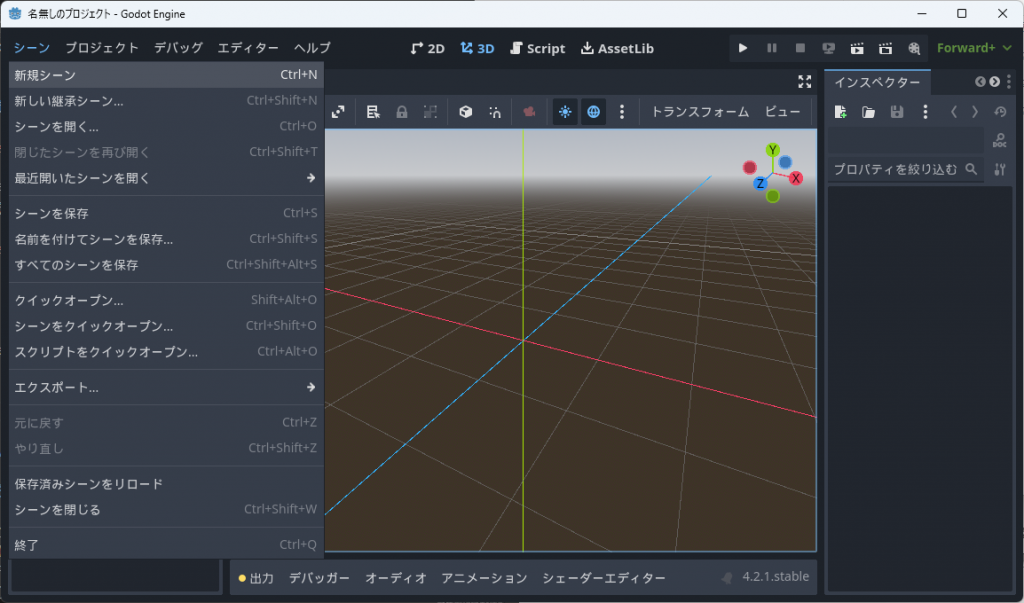Open the 出力 bottom panel

tap(256, 578)
